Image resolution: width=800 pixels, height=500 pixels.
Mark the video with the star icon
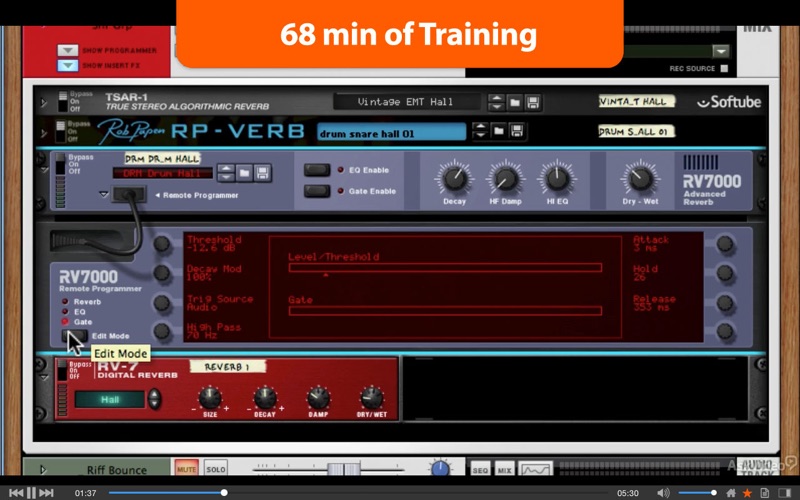(747, 493)
